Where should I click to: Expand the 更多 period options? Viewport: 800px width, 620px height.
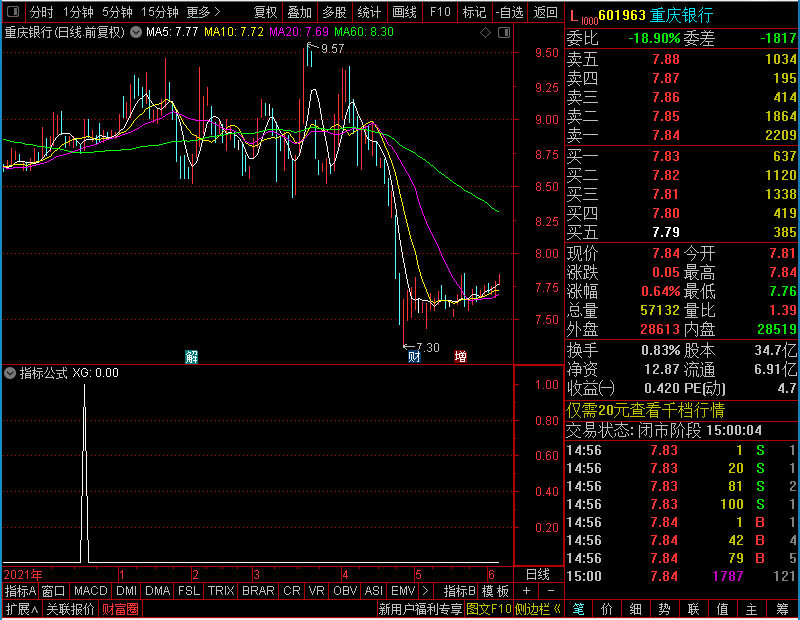[x=203, y=12]
